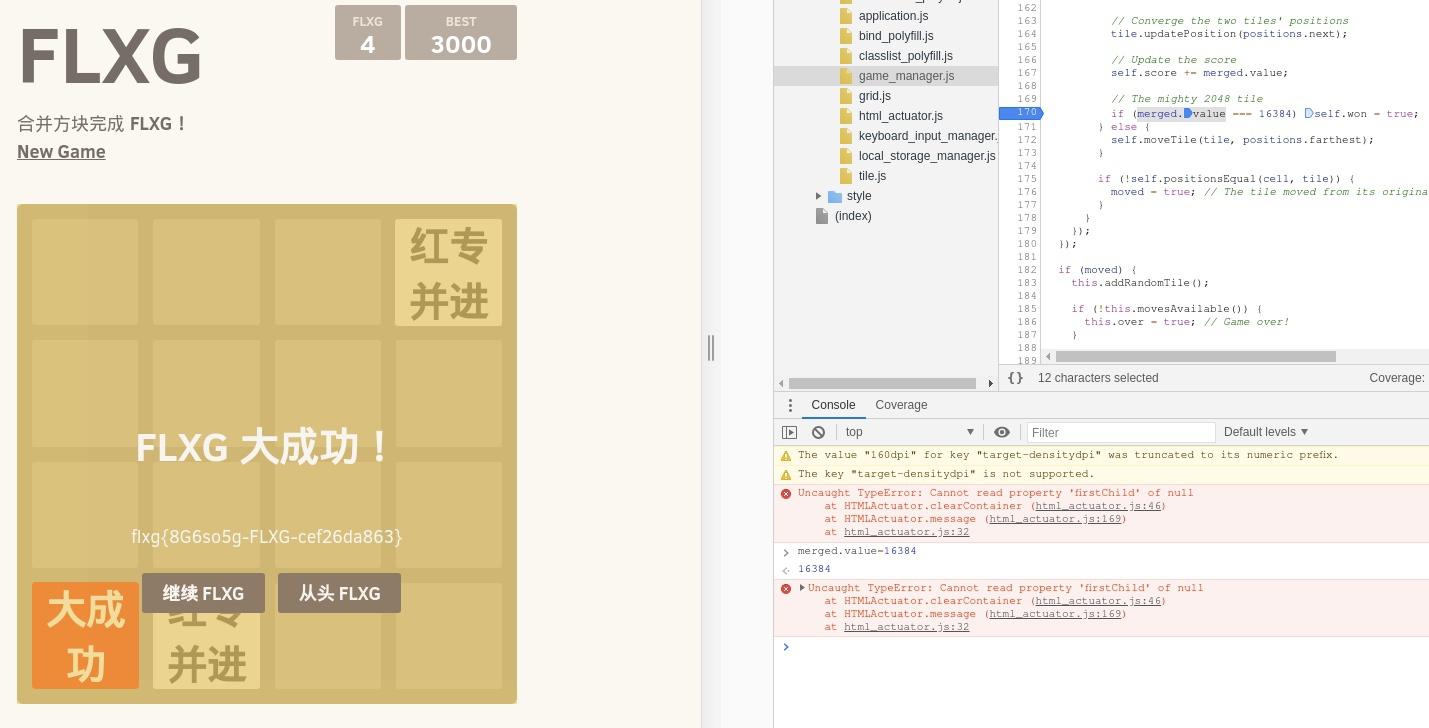Toggle the inline breakpoint marker before value
The height and width of the screenshot is (728, 1429).
pos(1188,114)
